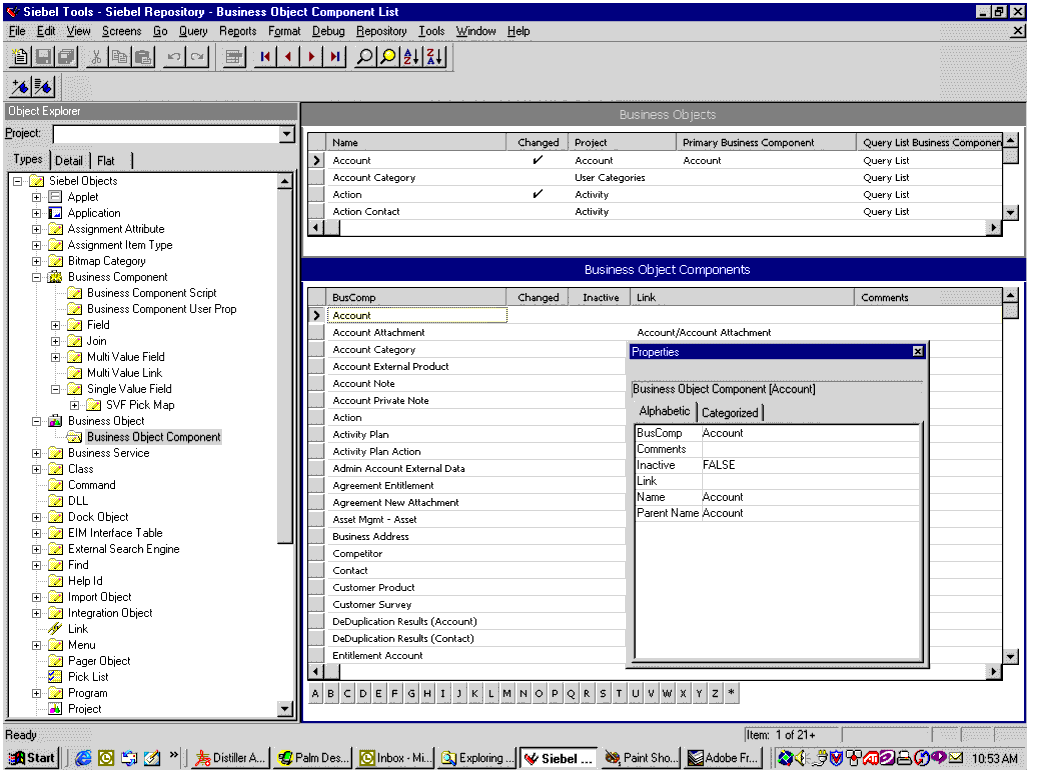The image size is (1054, 770).
Task: Click the Execute Query yellow magnifier icon
Action: point(389,57)
